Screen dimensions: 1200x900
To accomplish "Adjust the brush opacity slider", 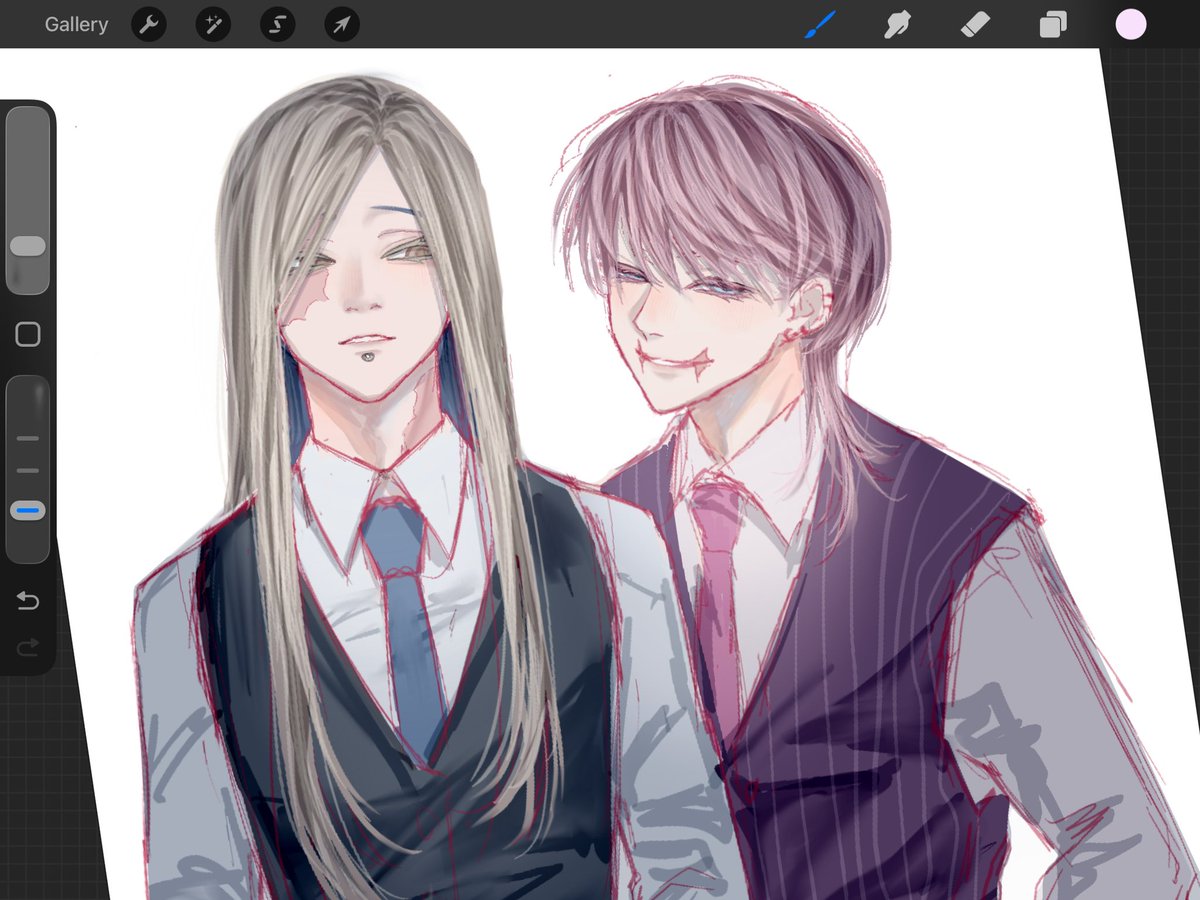I will click(x=28, y=469).
